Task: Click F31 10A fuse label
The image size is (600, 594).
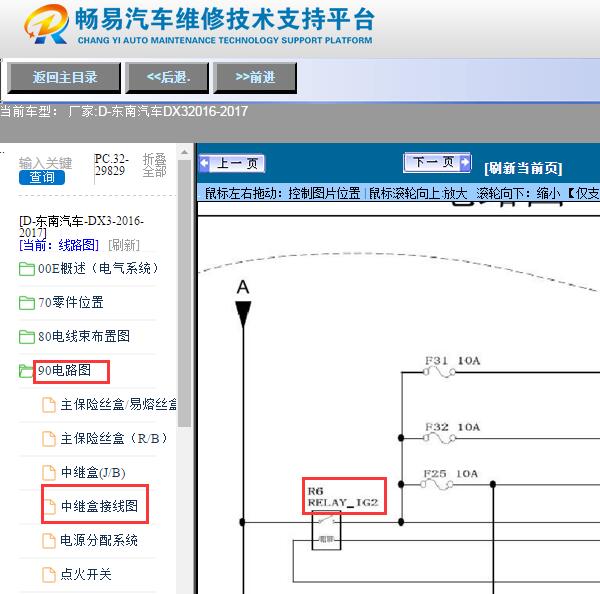Action: pos(452,360)
